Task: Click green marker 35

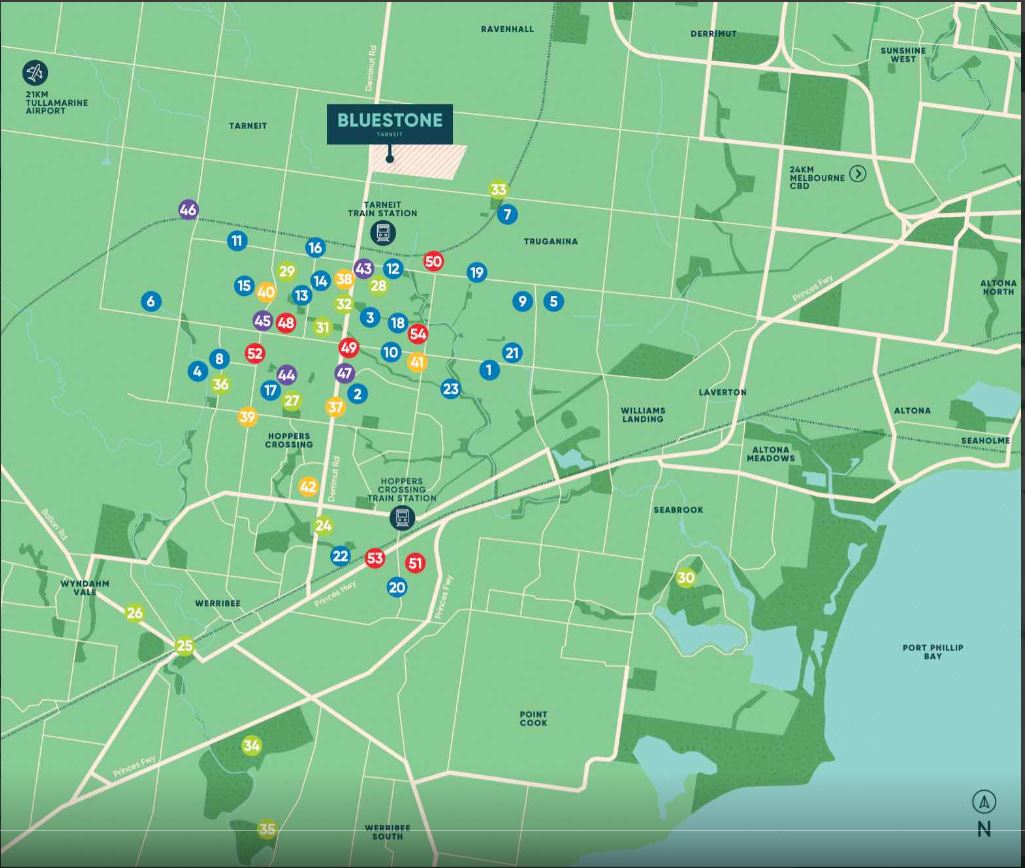Action: click(267, 830)
